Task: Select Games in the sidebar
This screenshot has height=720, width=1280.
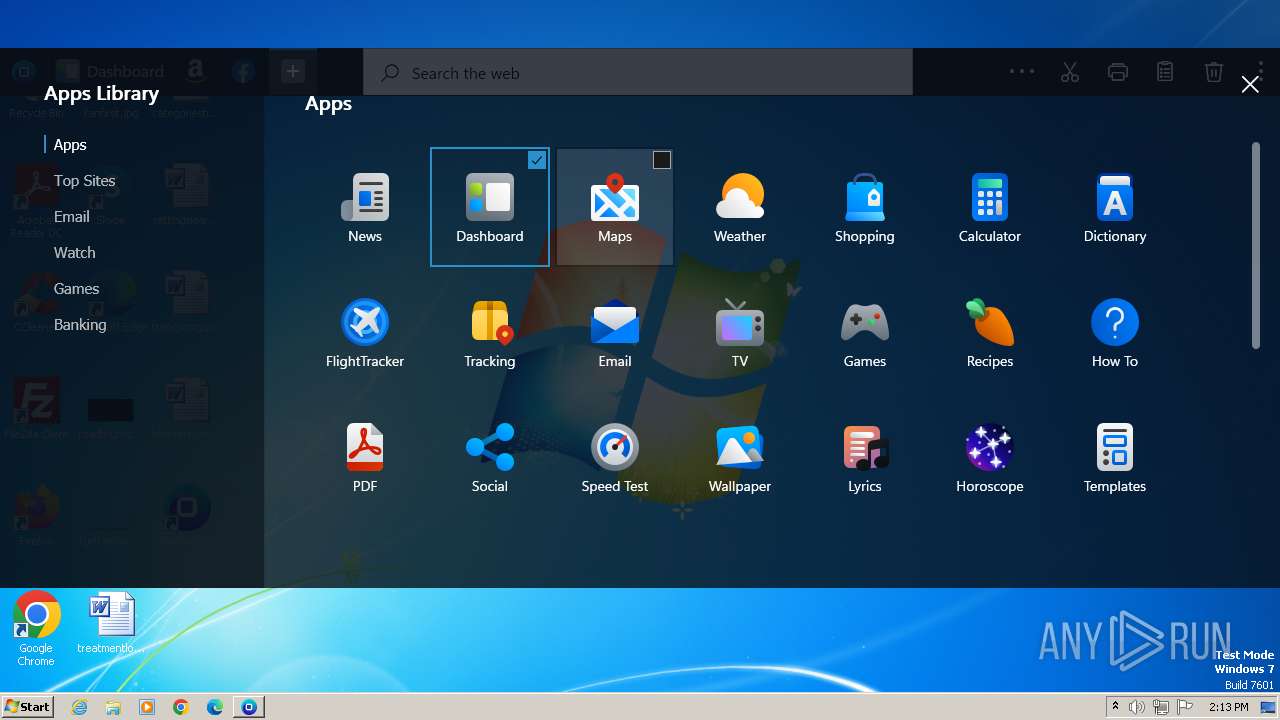Action: pos(77,289)
